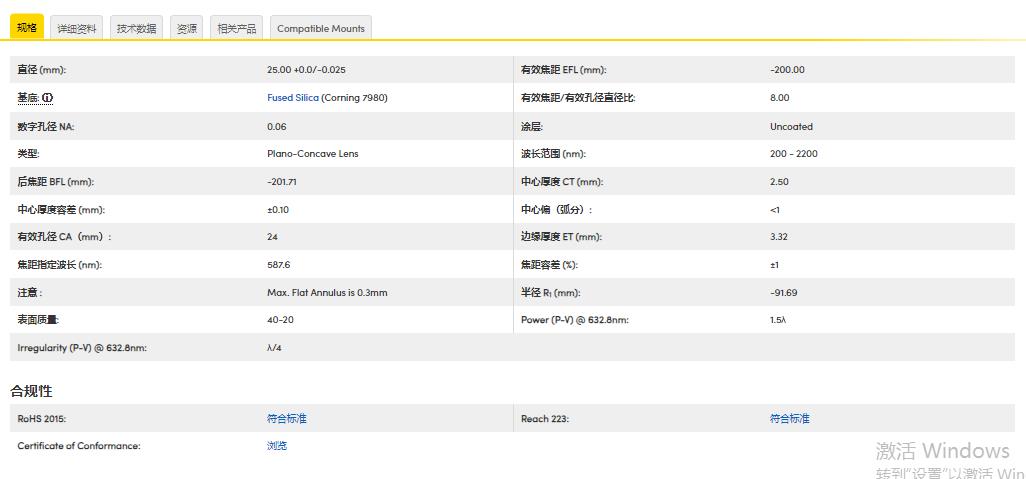
Task: Select the 规格 tab
Action: [x=27, y=27]
